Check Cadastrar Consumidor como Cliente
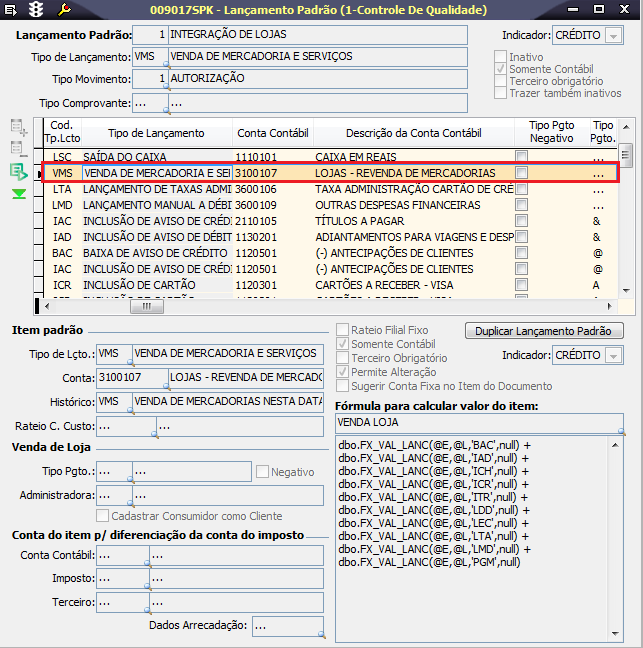Screen dimensions: 643x648 pos(102,516)
